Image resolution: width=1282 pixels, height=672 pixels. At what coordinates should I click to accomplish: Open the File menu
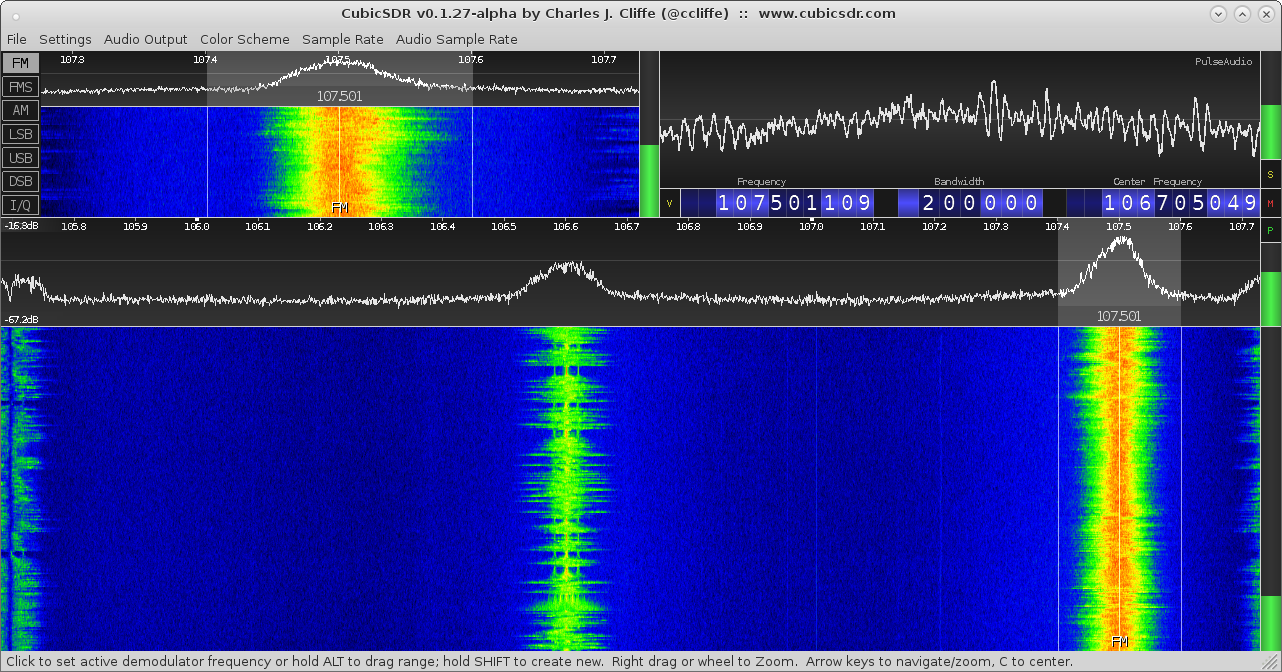16,39
